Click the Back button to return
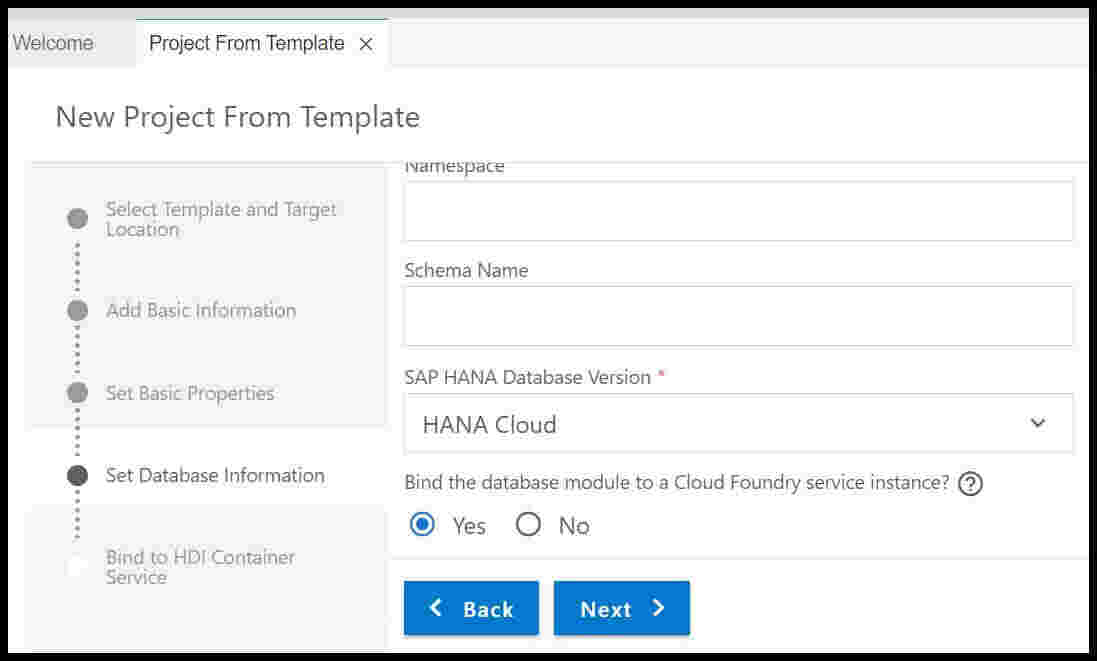The image size is (1097, 661). coord(471,608)
